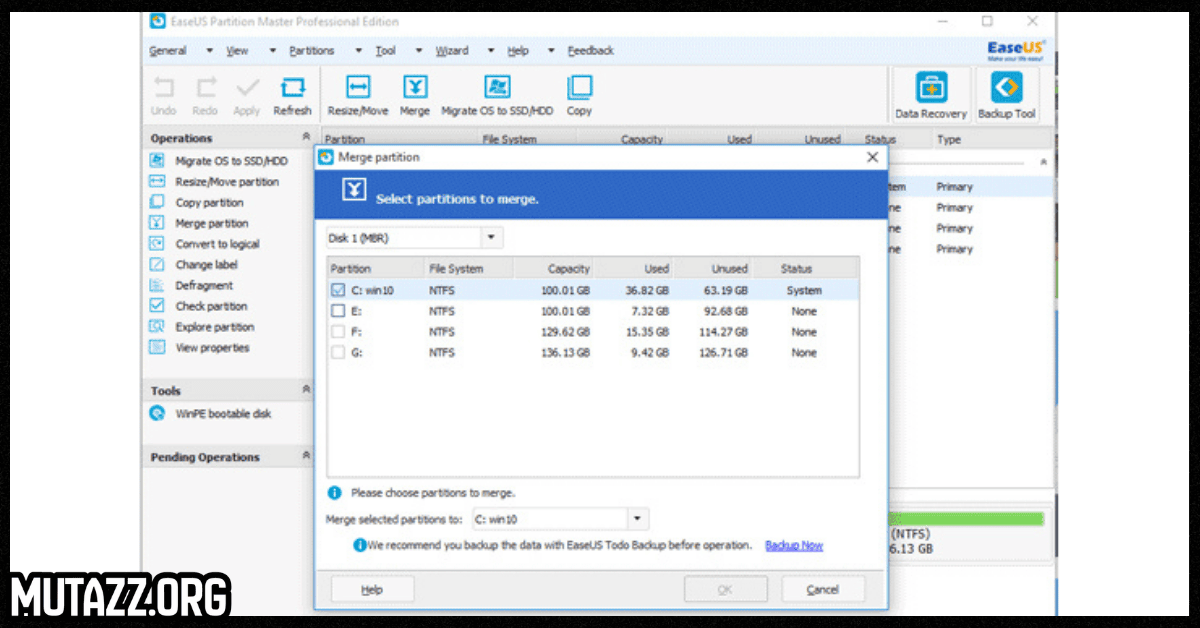Image resolution: width=1200 pixels, height=628 pixels.
Task: Open the Copy partition tool
Action: pos(216,202)
